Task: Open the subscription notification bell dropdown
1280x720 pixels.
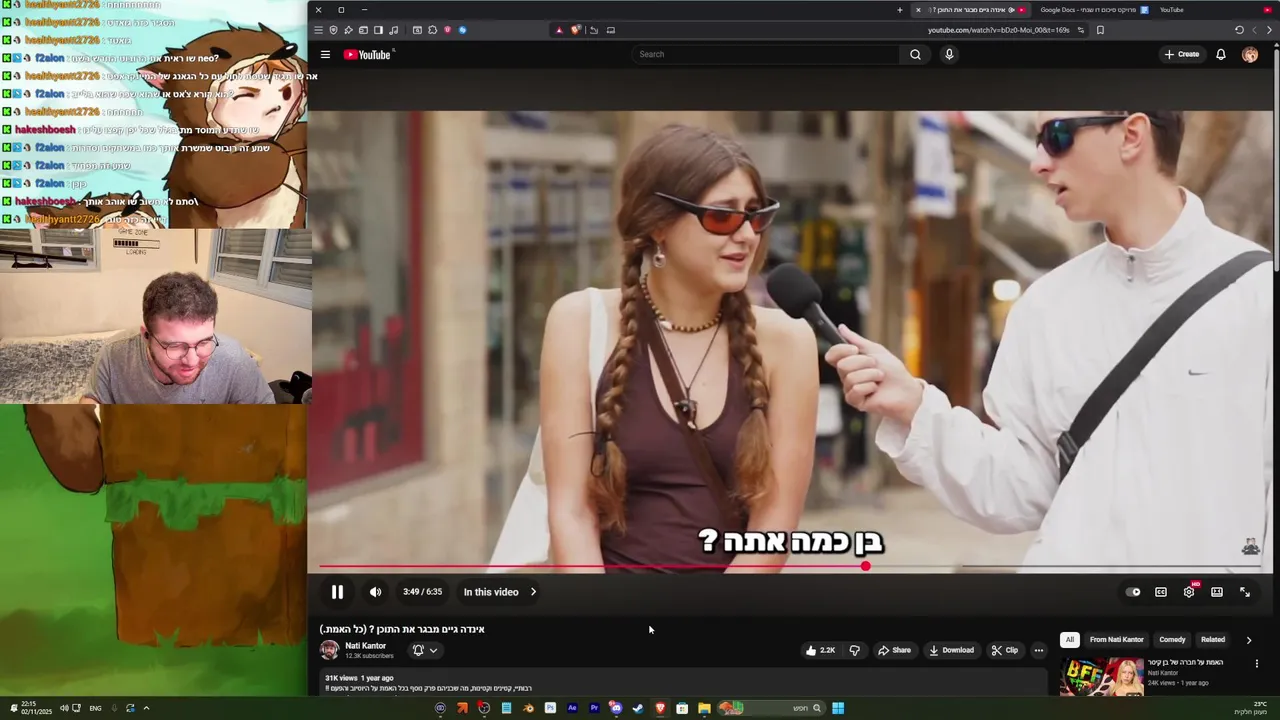Action: (x=425, y=650)
